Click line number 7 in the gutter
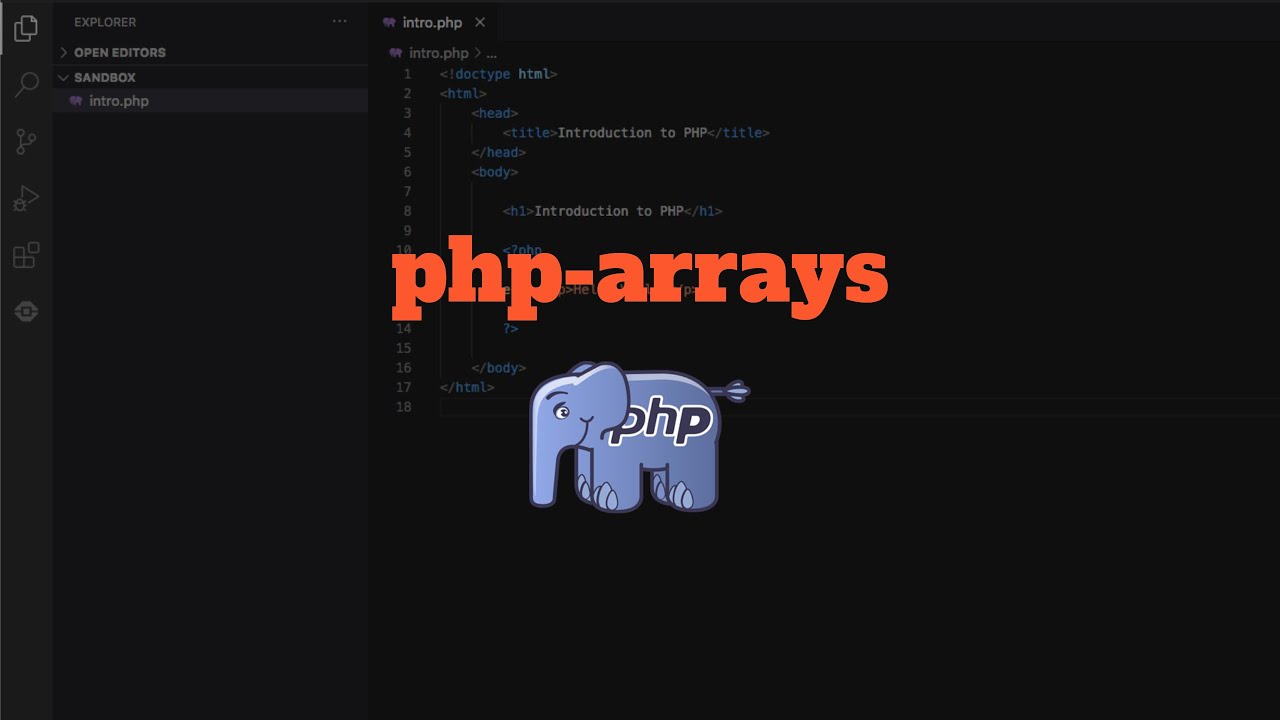 click(x=407, y=191)
